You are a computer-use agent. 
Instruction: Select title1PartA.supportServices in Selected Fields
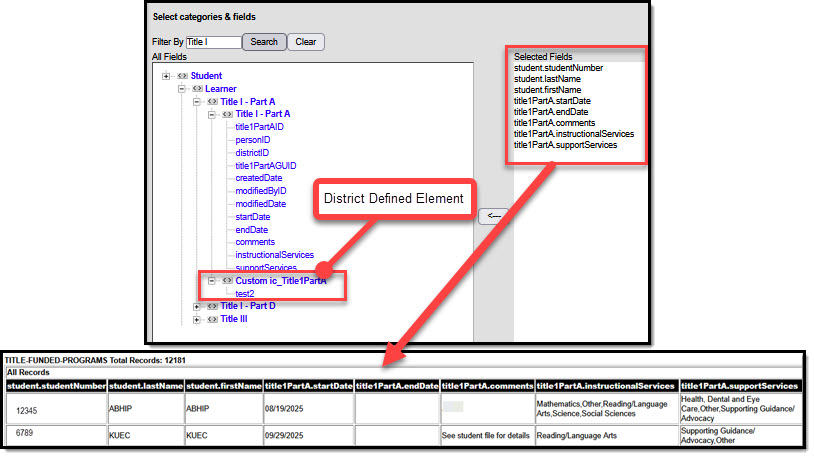click(566, 145)
